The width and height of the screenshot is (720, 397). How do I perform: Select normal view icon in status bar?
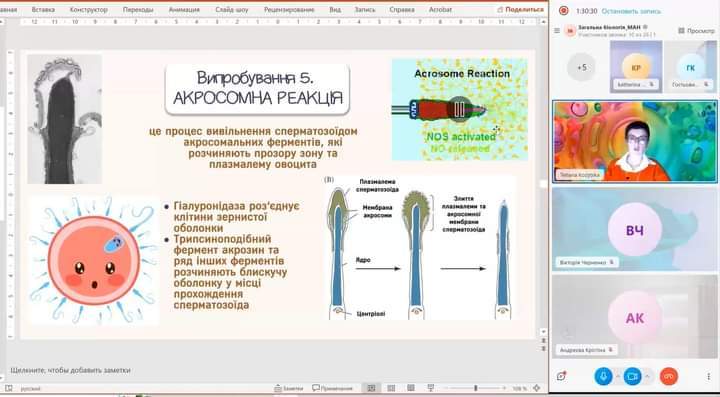tap(371, 388)
